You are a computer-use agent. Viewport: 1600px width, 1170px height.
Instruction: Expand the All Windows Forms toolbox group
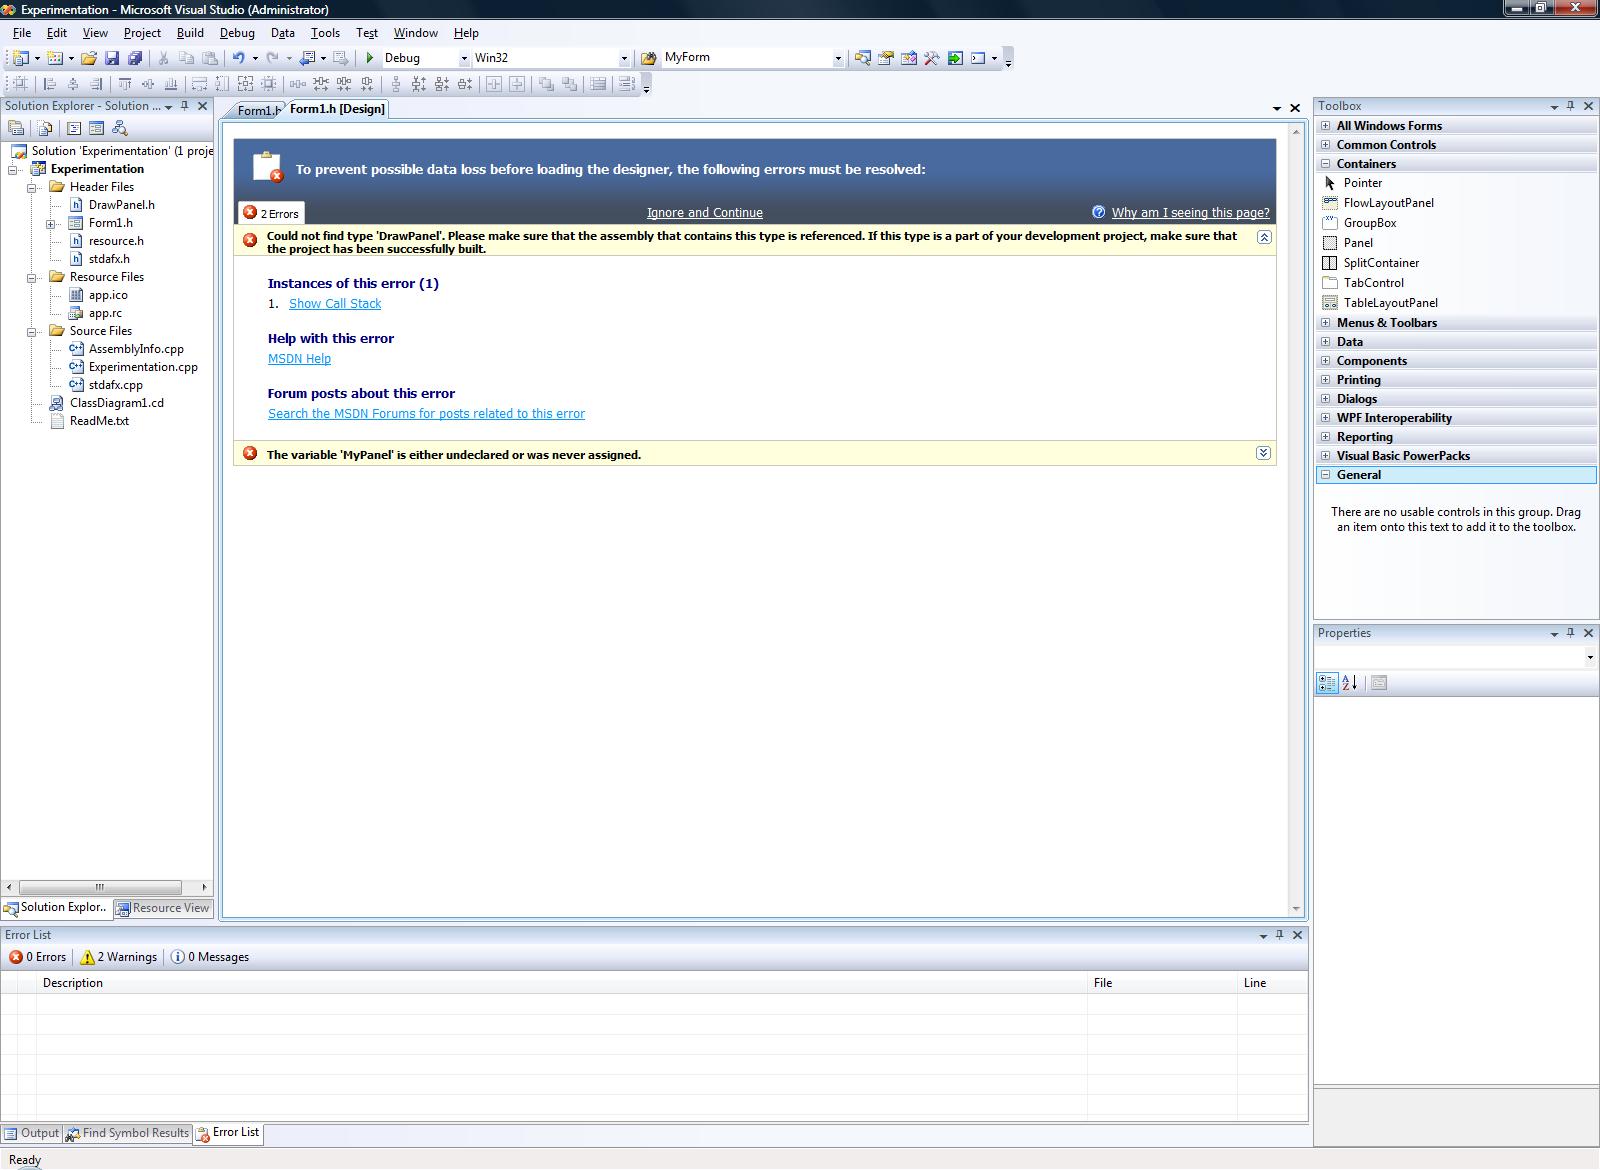1326,126
